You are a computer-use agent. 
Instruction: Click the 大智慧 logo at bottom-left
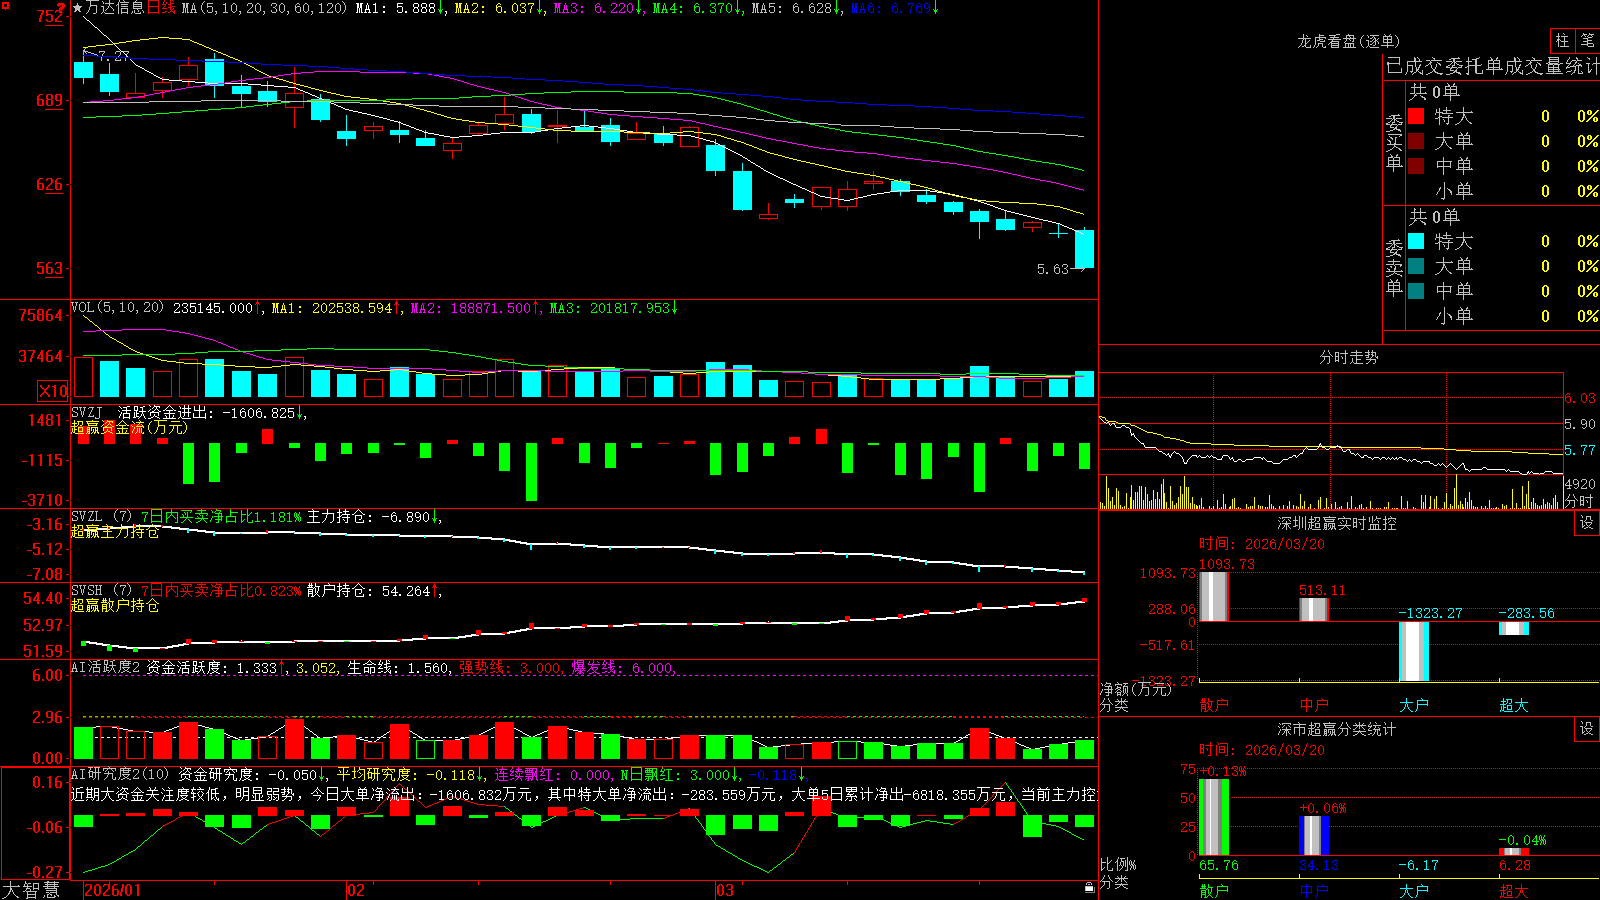(x=31, y=889)
